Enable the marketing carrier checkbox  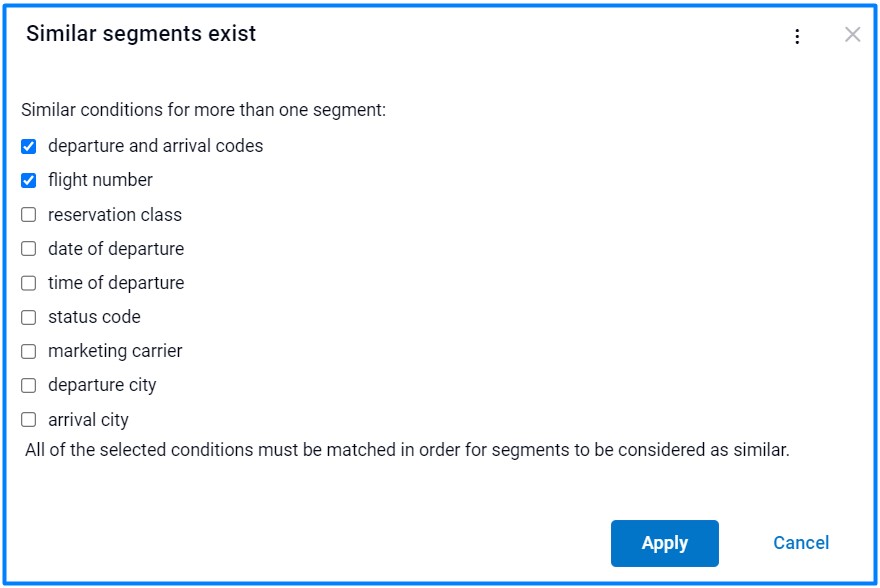(29, 351)
